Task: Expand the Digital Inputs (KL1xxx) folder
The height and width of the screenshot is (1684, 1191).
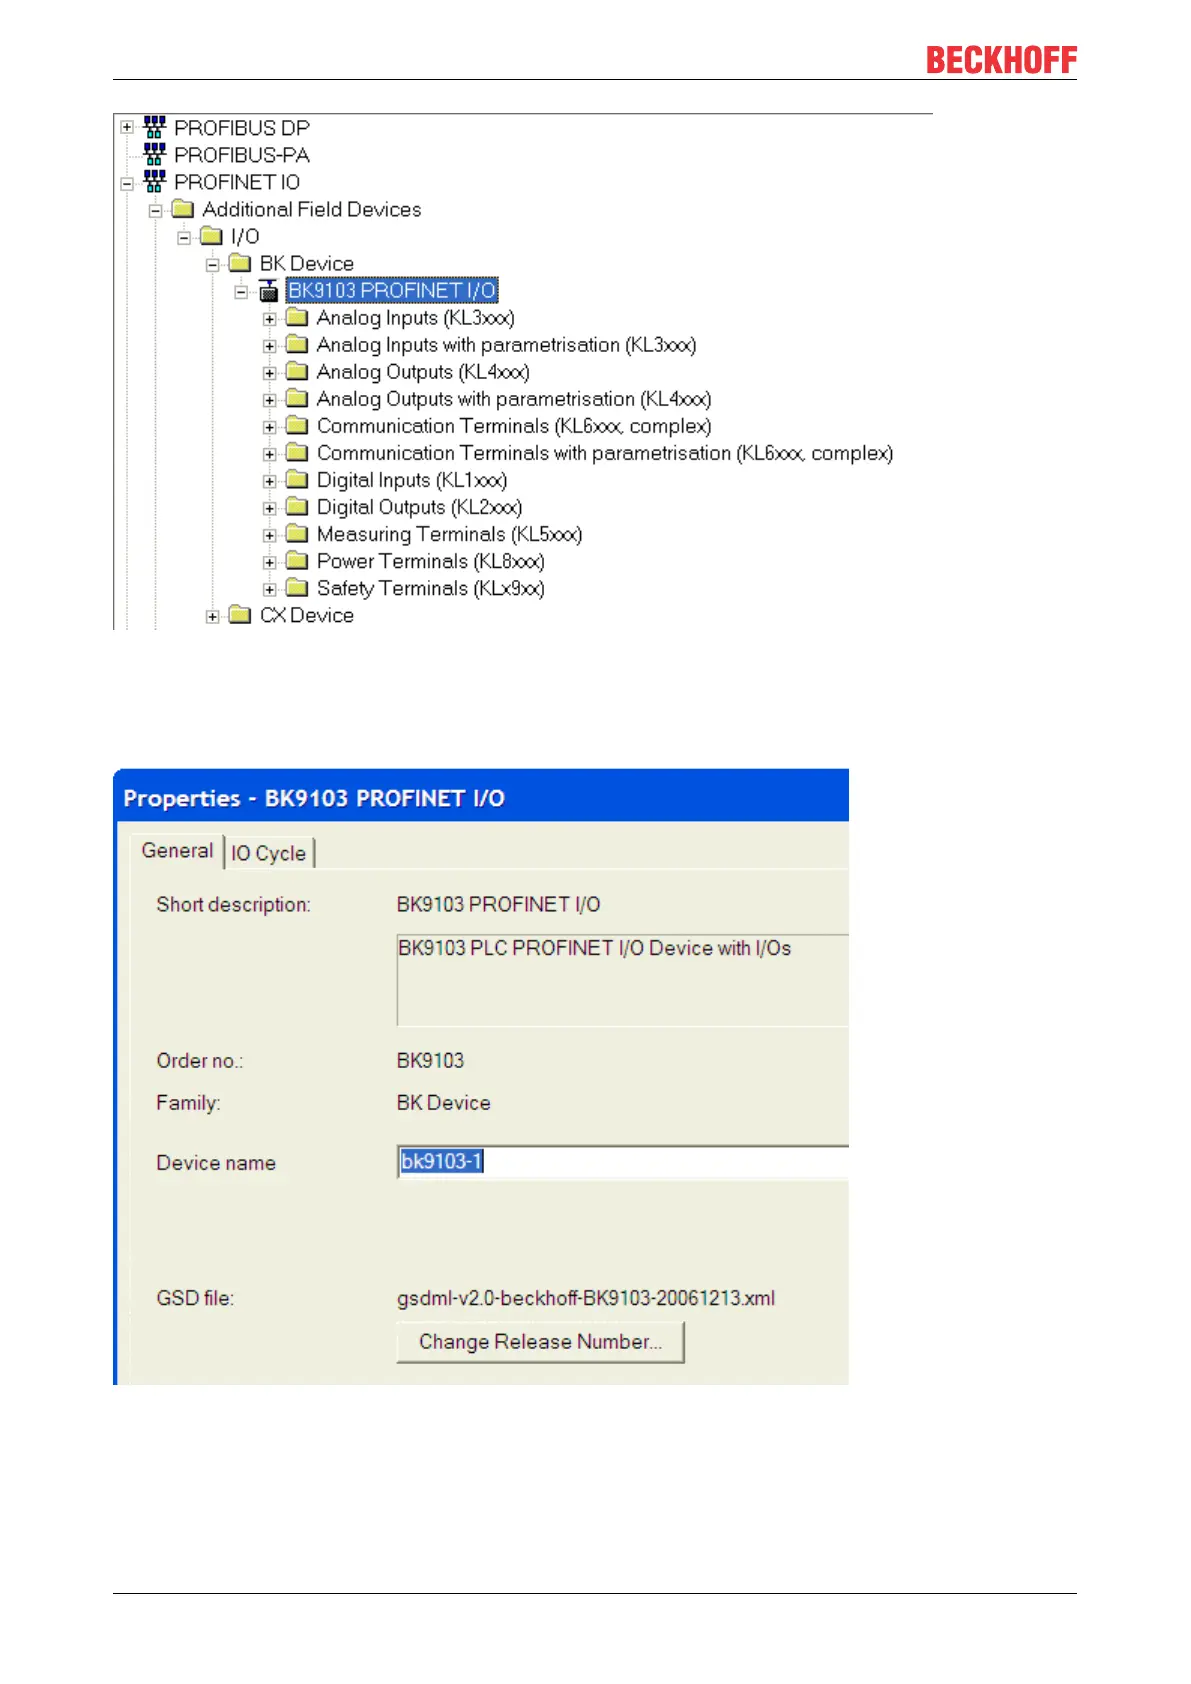Action: [269, 481]
